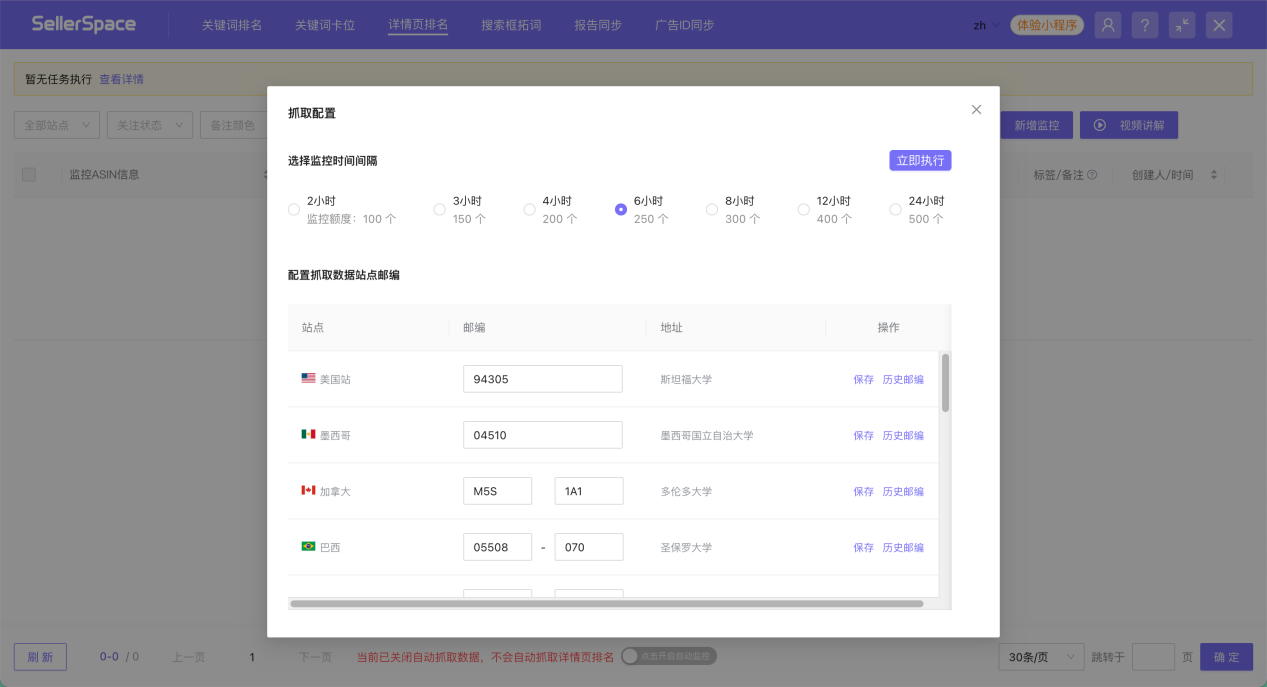Play the 视频讲解 video tutorial
The width and height of the screenshot is (1267, 687).
(x=1129, y=124)
